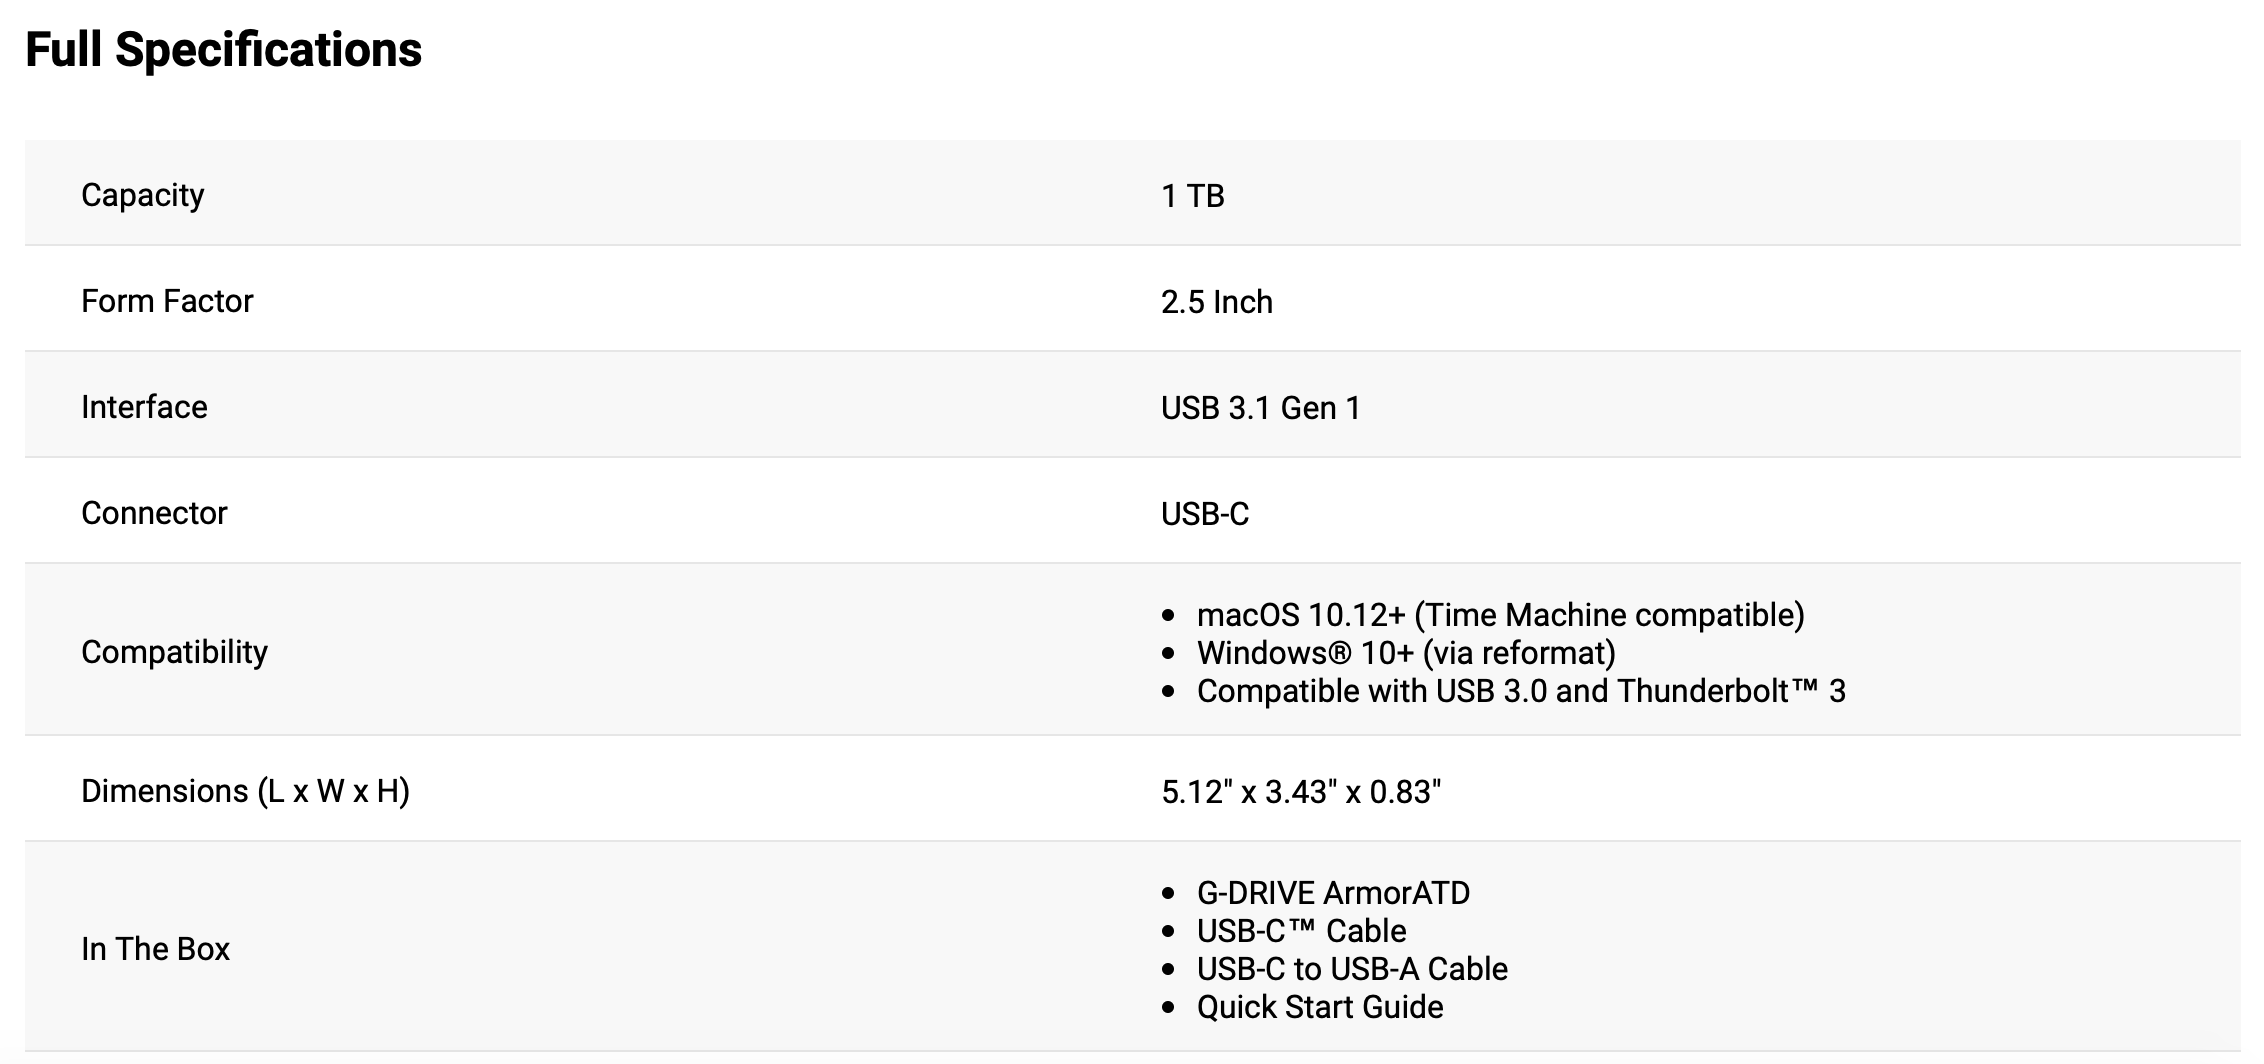
Task: Select the Interface row label
Action: [x=144, y=407]
